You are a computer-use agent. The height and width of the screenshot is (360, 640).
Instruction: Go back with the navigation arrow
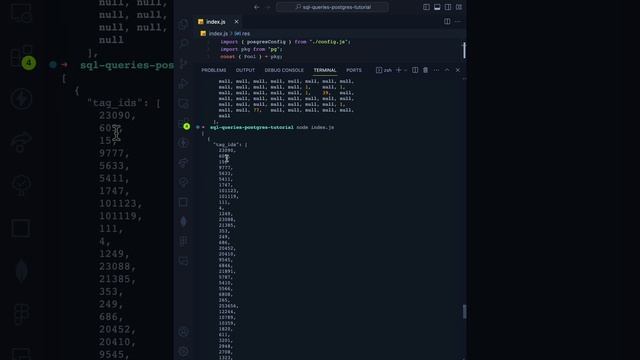click(256, 7)
